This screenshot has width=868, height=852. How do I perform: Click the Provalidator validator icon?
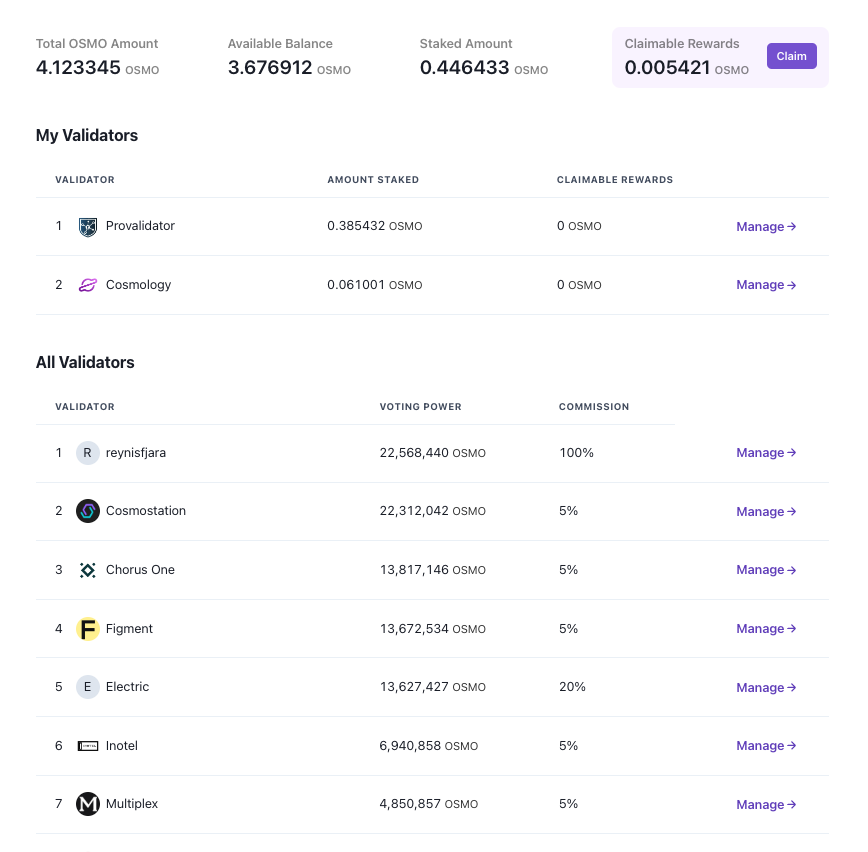point(88,226)
